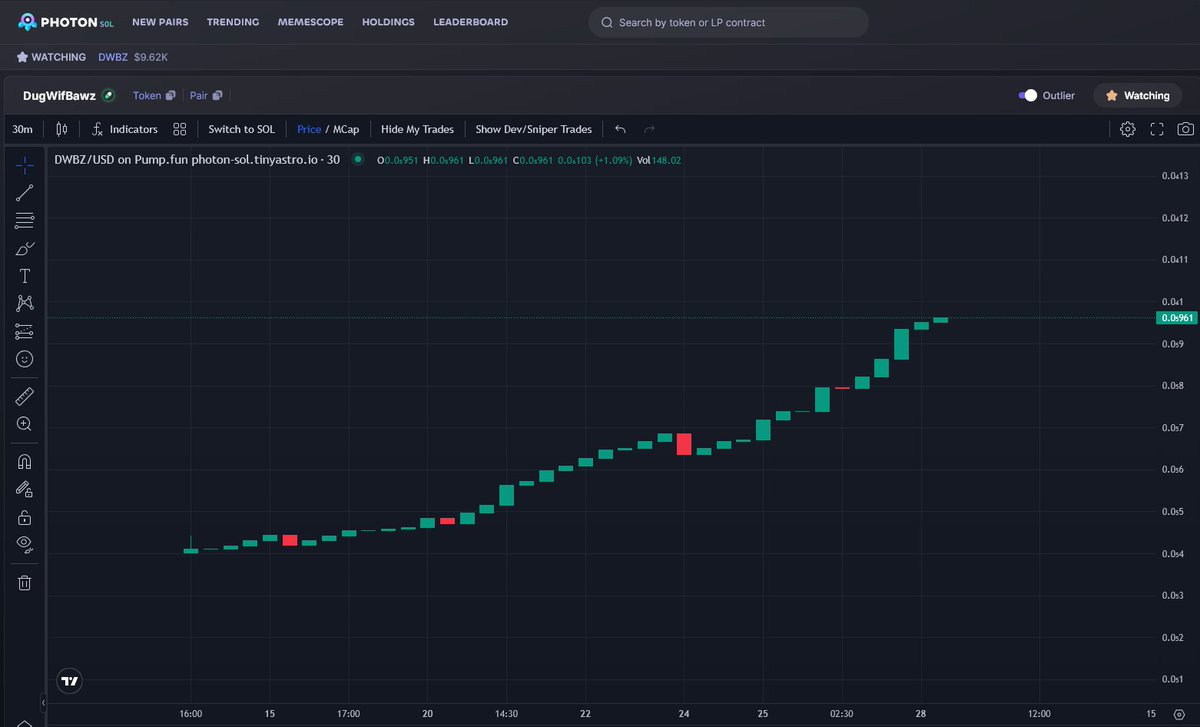Select the brush drawing tool
The image size is (1200, 727).
[x=25, y=248]
